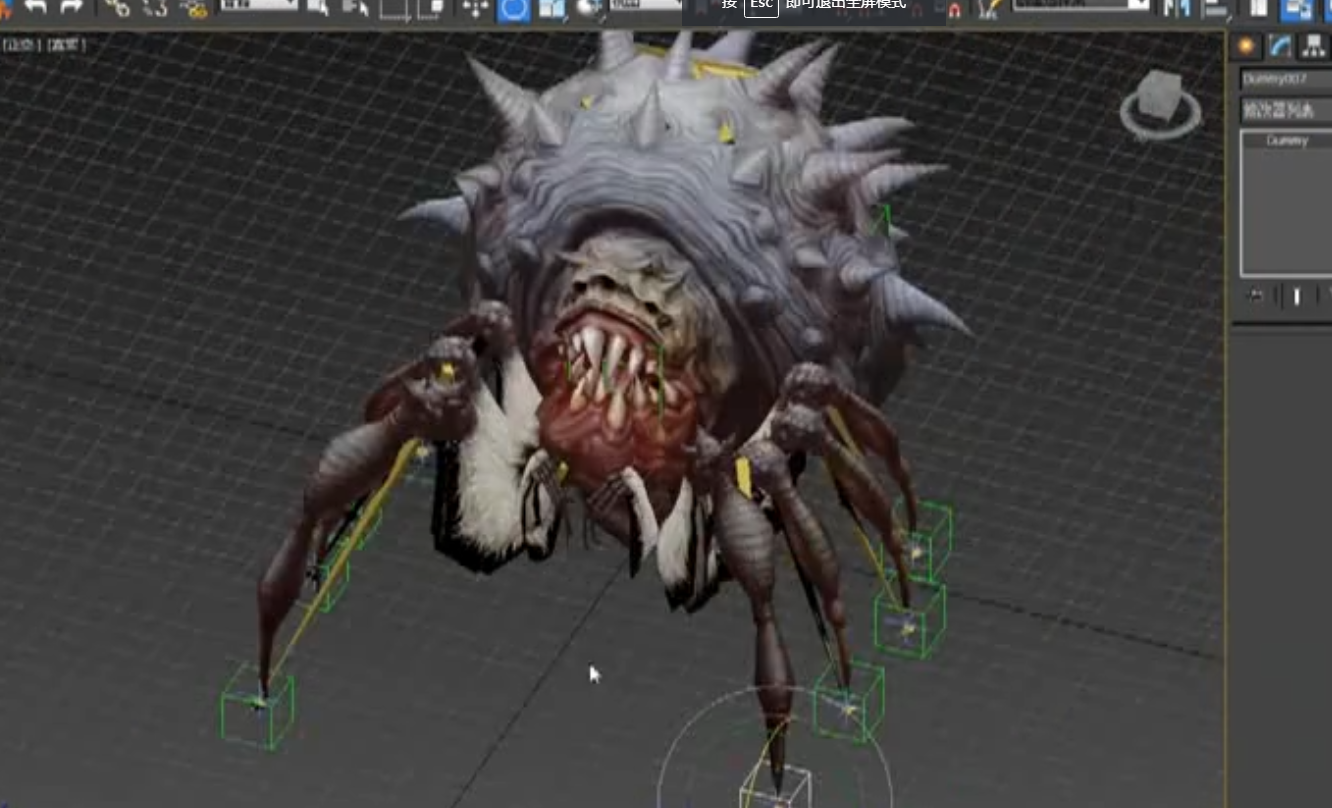Click Edit Named Selection Sets icon
The image size is (1332, 808).
pos(989,9)
